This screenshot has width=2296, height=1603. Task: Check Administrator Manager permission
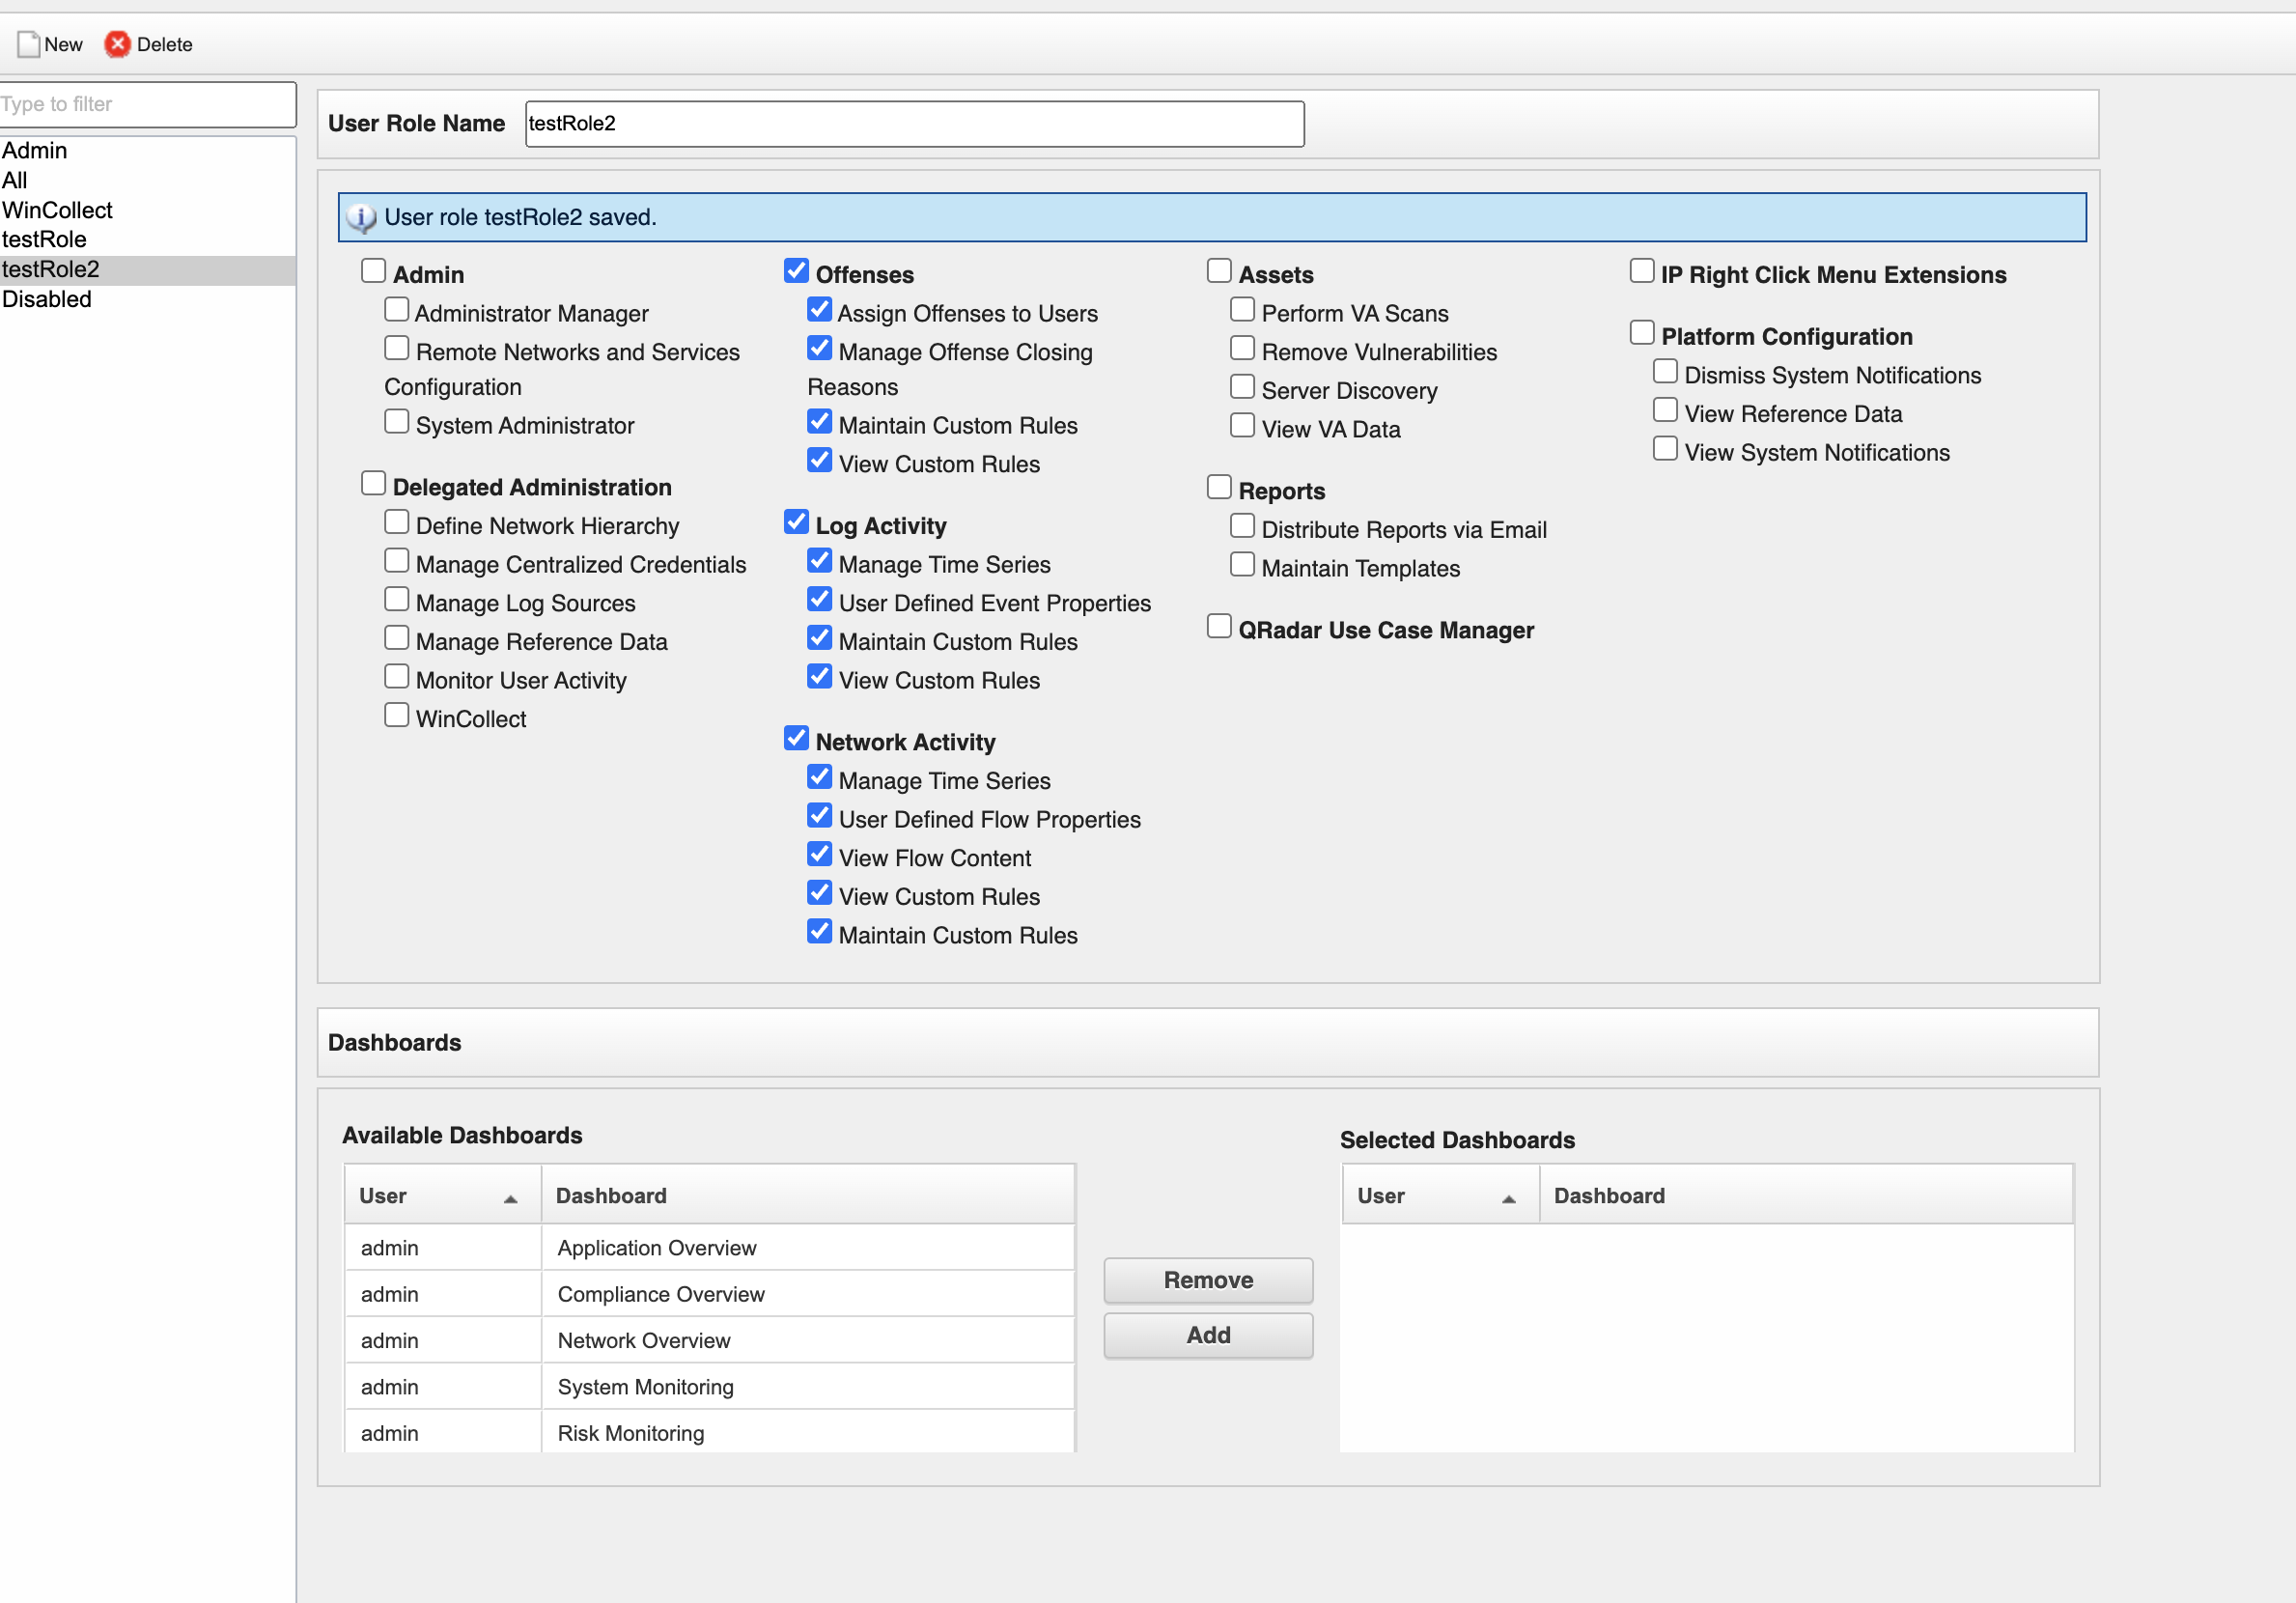coord(396,310)
